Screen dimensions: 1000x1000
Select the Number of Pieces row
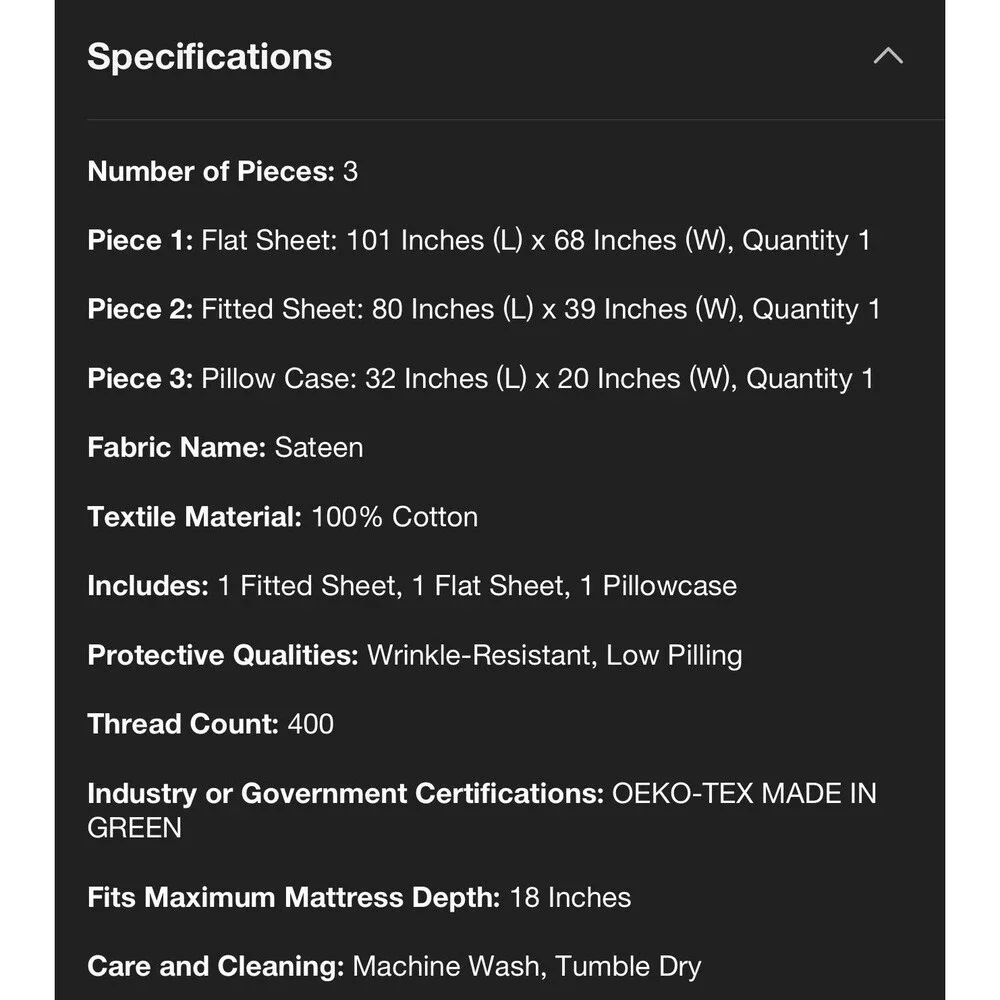[x=223, y=172]
